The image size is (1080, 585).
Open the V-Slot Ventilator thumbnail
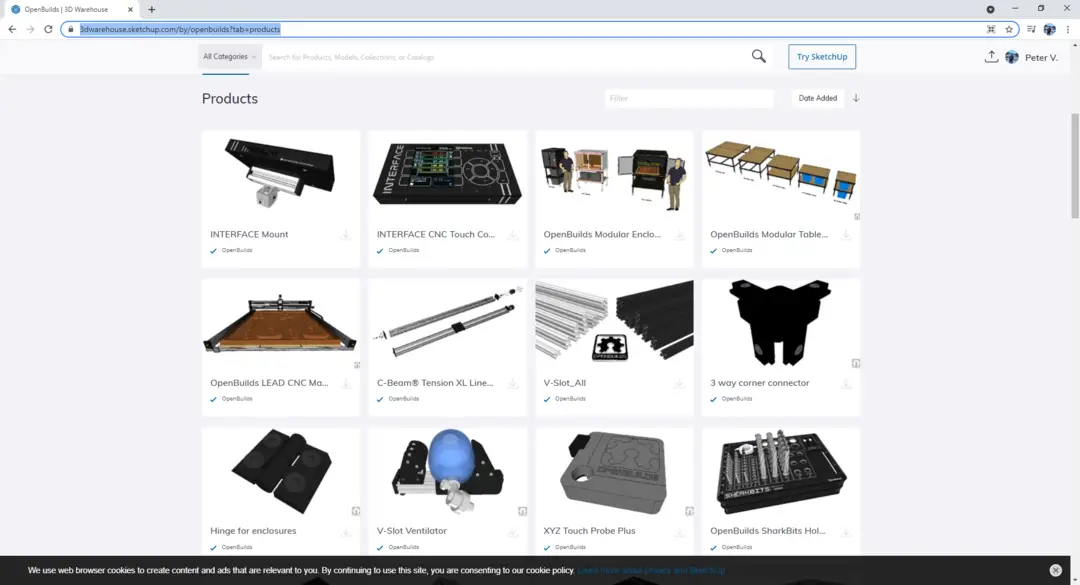coord(448,471)
